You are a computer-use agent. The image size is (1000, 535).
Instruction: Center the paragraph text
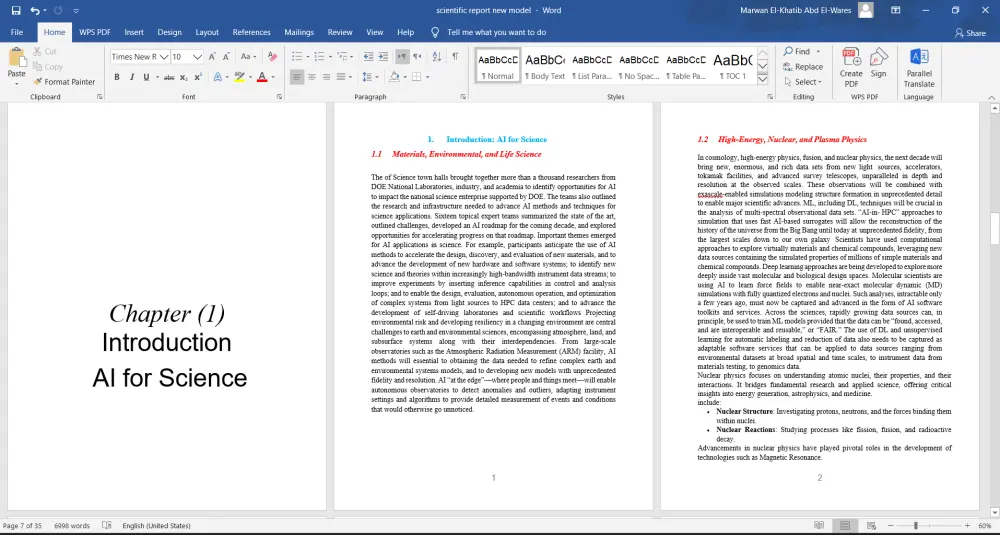pyautogui.click(x=311, y=77)
